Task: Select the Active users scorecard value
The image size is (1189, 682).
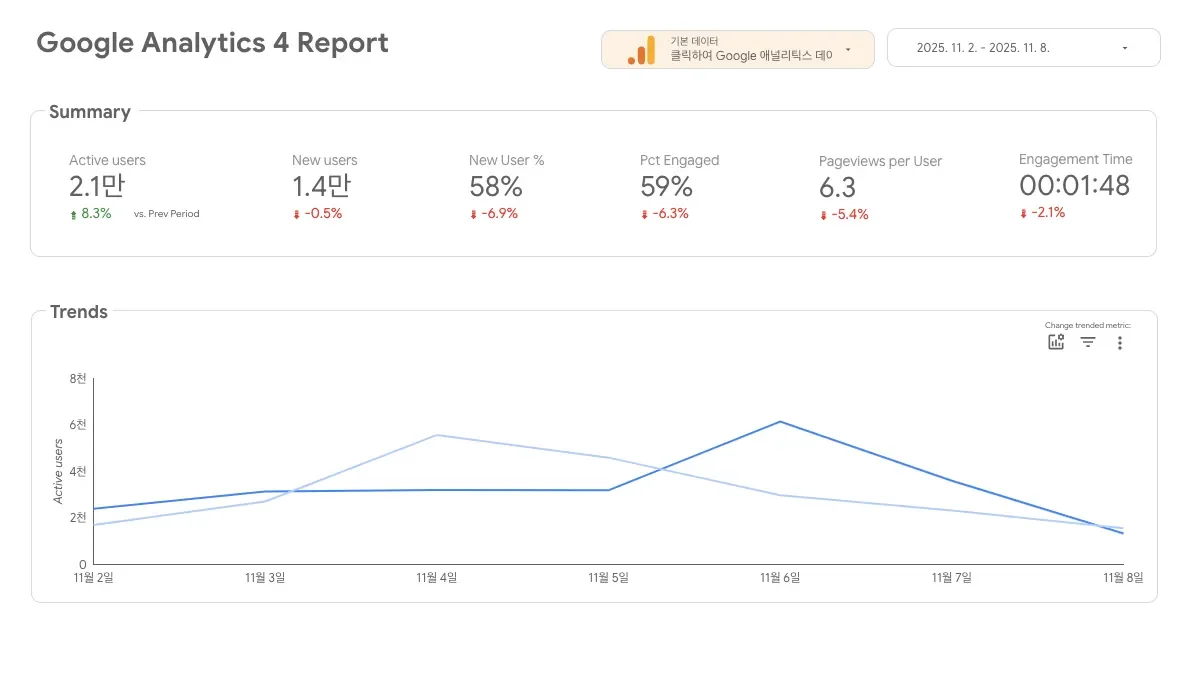Action: (97, 186)
